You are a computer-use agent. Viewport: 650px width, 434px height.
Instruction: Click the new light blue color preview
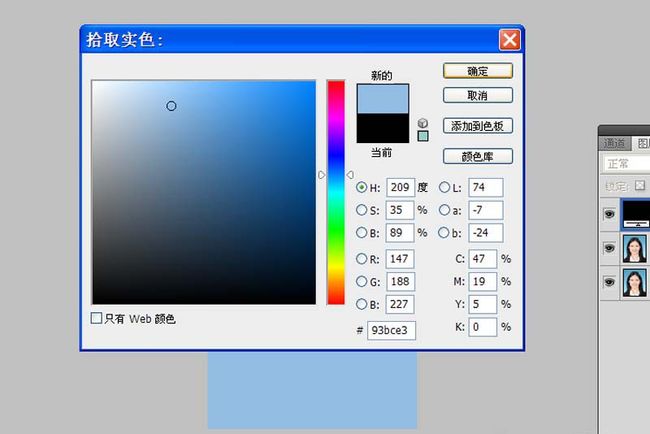(x=383, y=99)
